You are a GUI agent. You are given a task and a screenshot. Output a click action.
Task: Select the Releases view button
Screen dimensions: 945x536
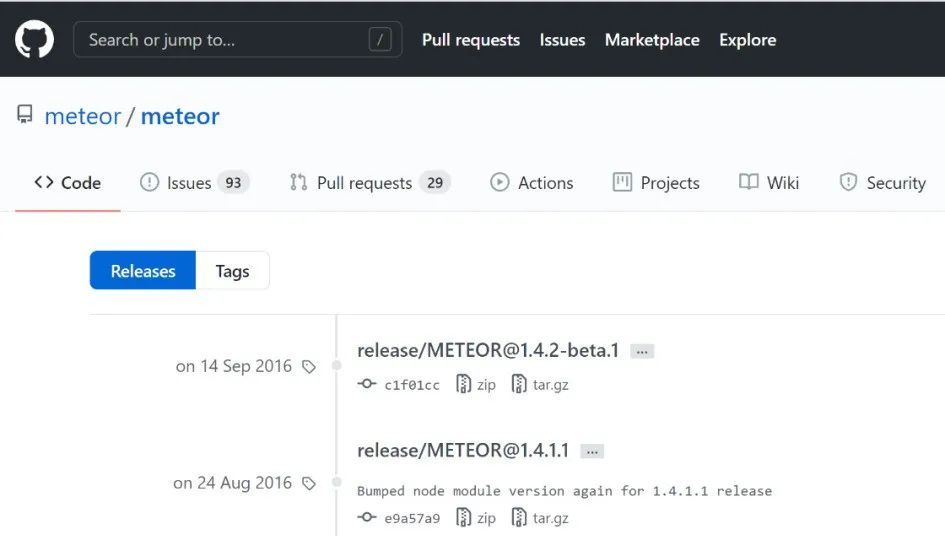tap(143, 271)
